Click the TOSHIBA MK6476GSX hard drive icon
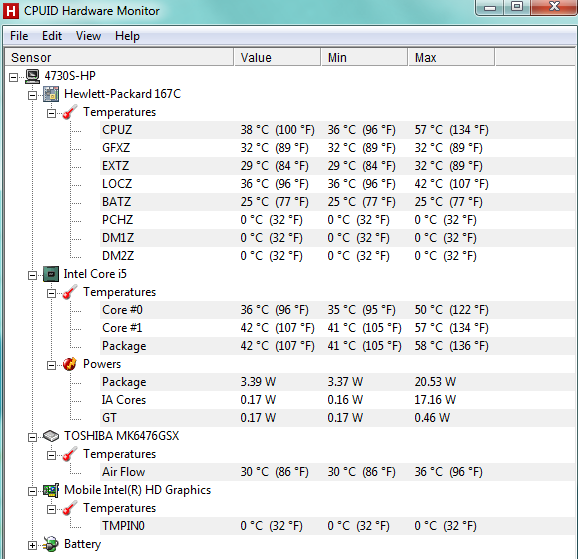Image resolution: width=578 pixels, height=559 pixels. [51, 436]
